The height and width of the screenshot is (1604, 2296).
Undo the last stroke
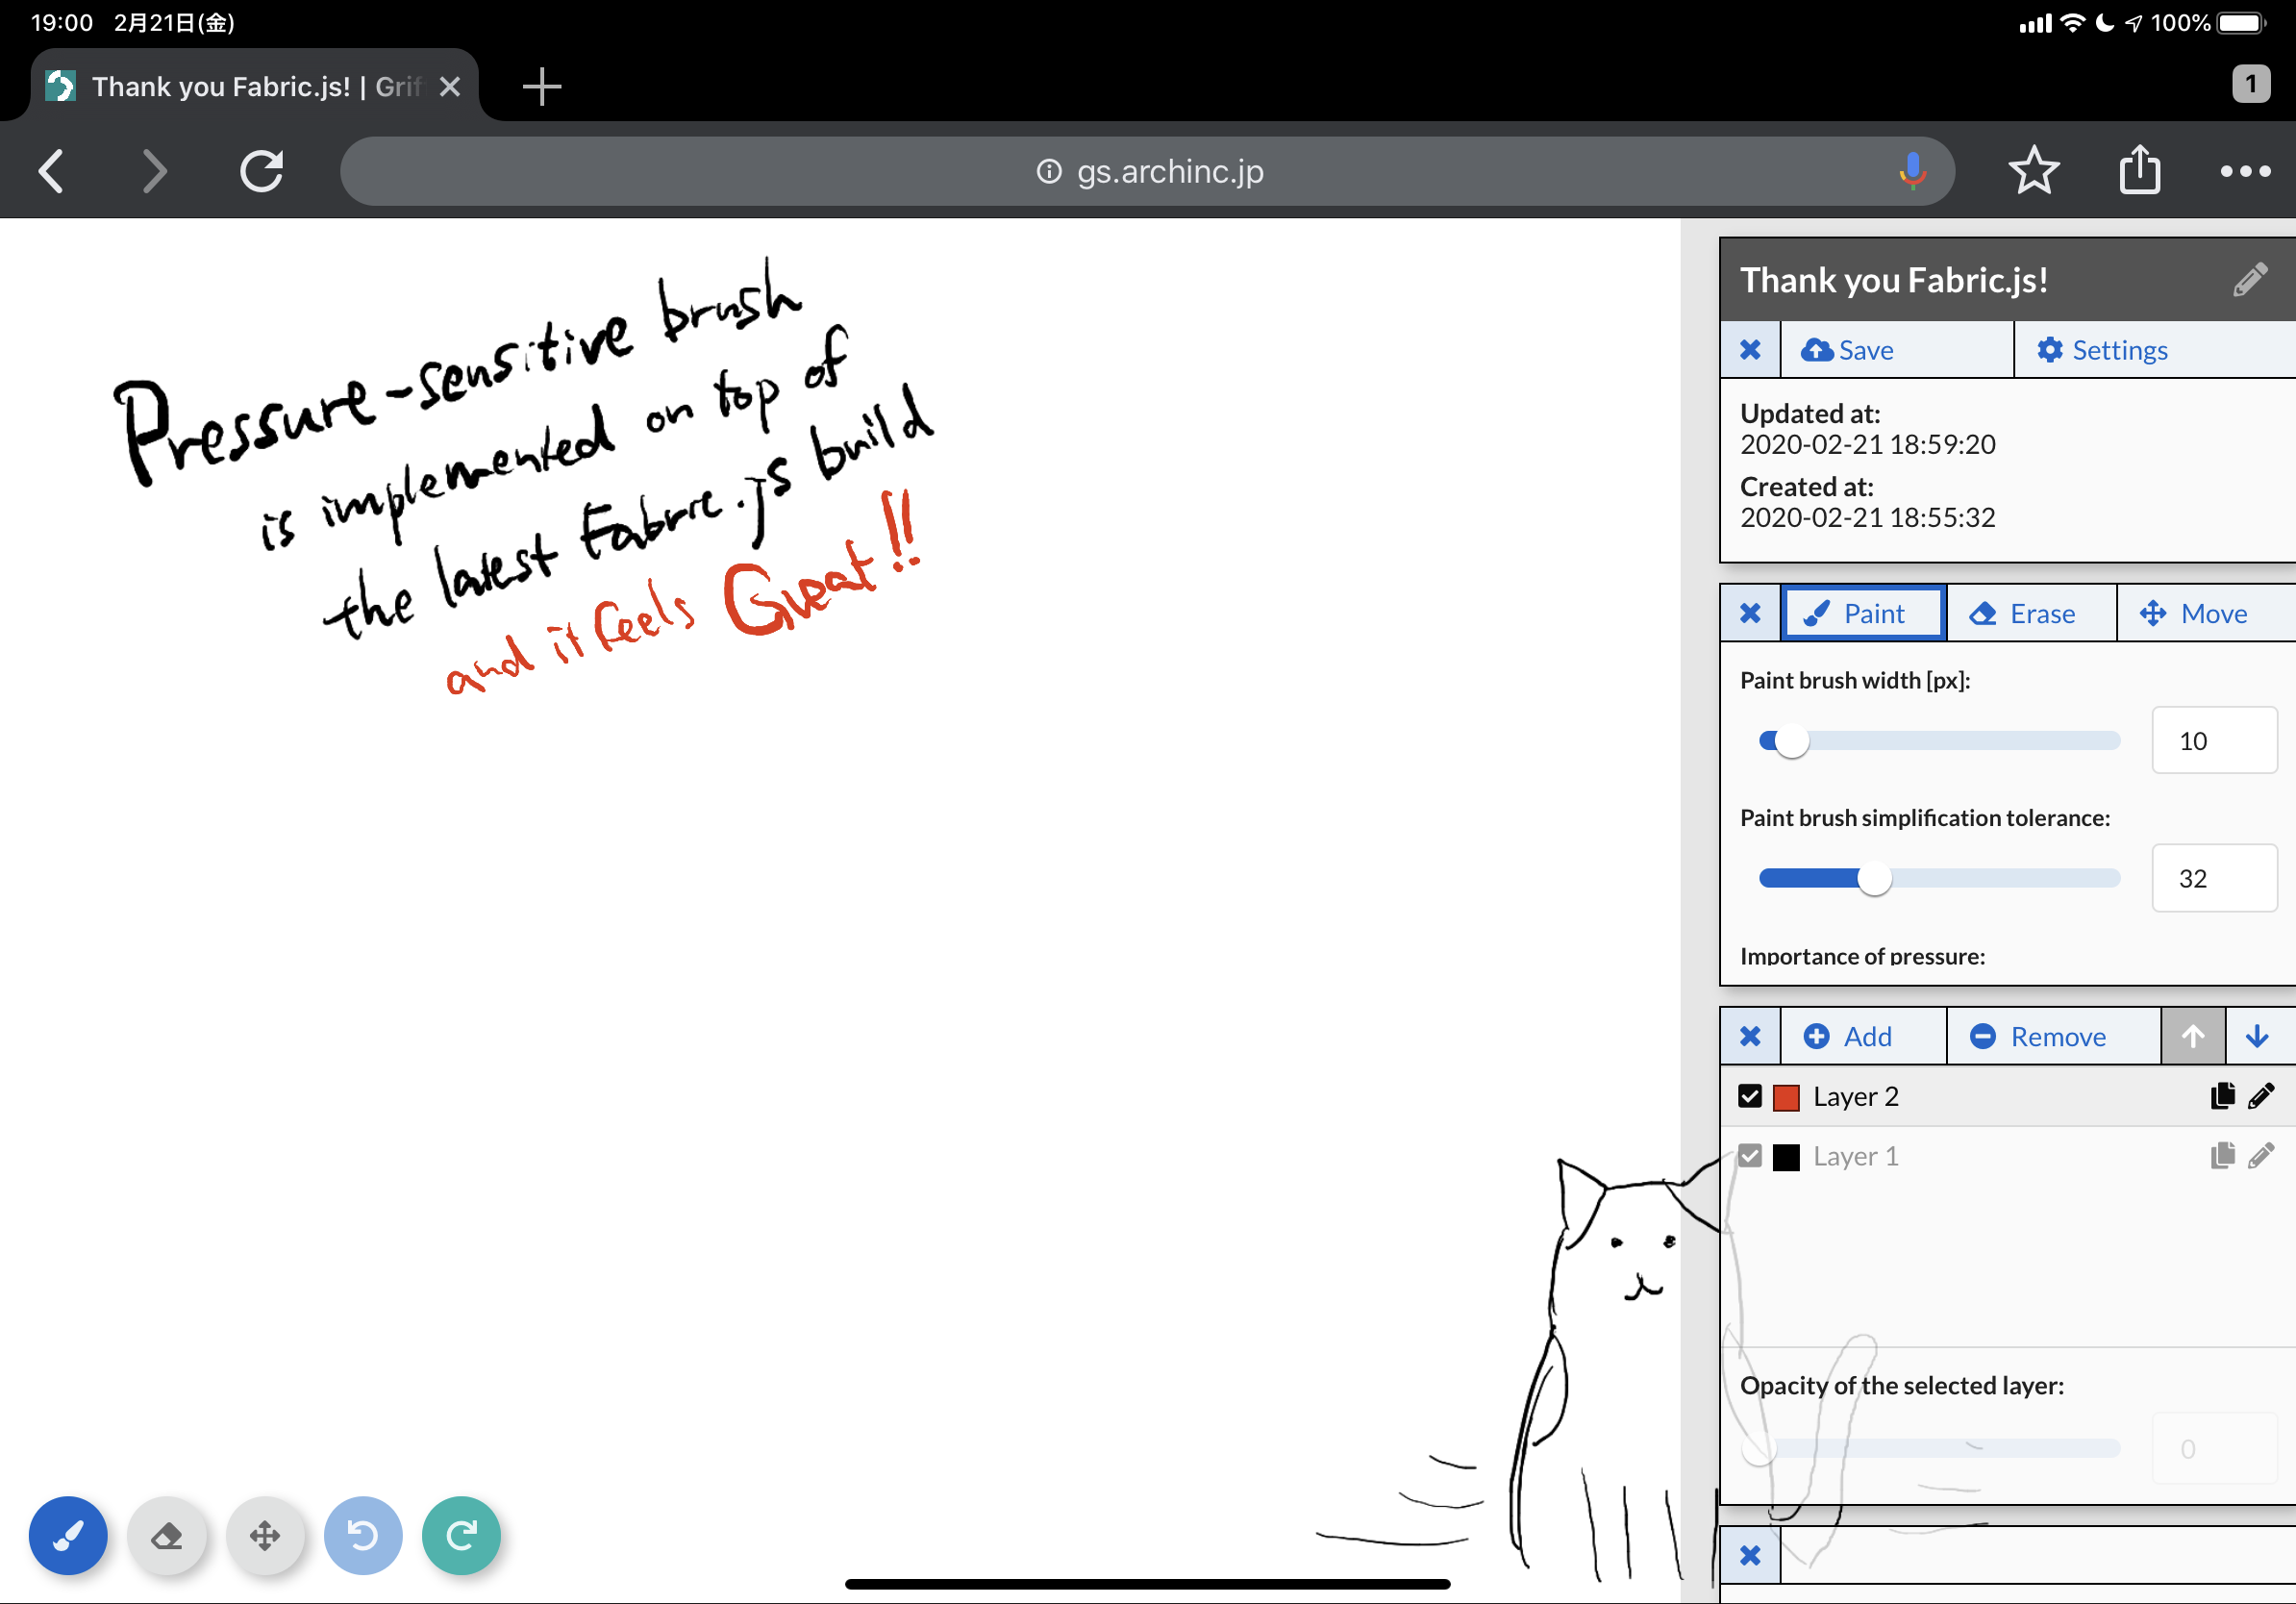(363, 1535)
